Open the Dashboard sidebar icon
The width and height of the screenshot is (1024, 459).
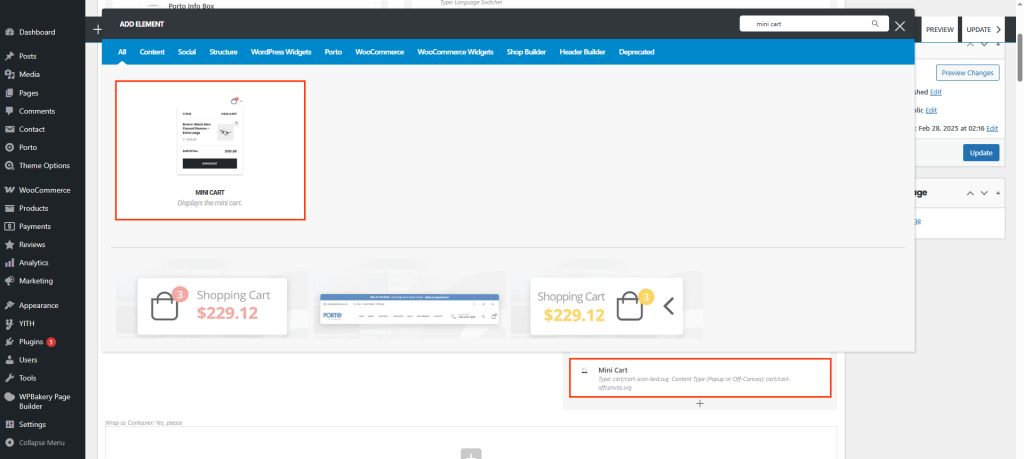9,32
